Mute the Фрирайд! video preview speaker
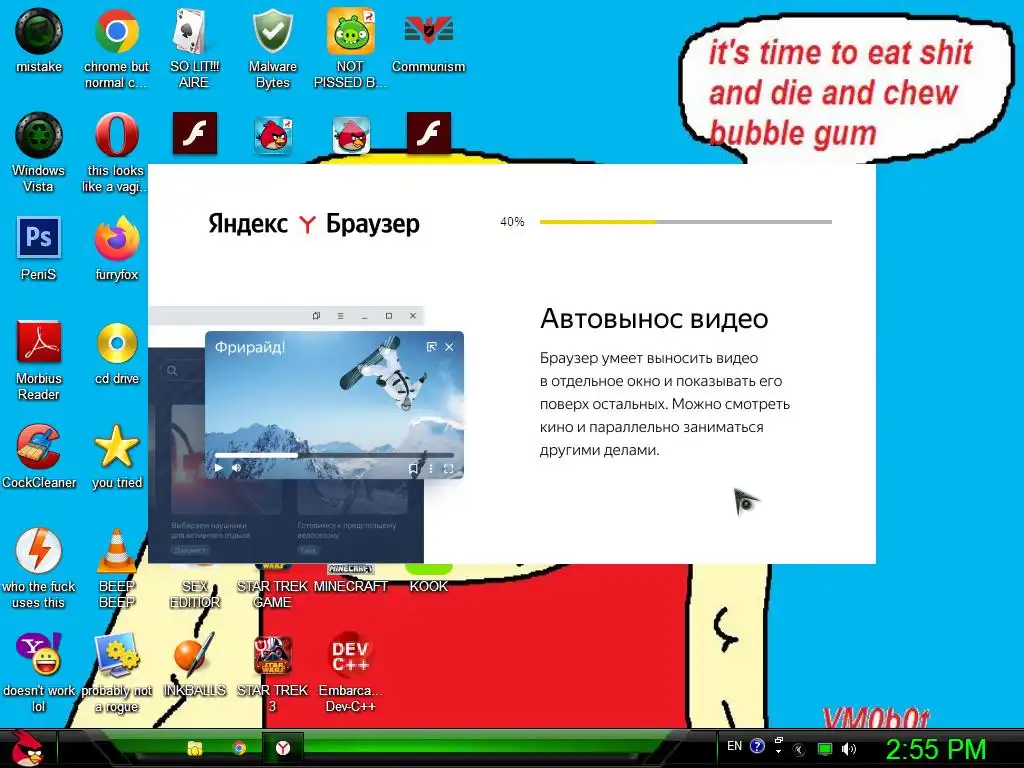The width and height of the screenshot is (1024, 768). click(x=237, y=468)
